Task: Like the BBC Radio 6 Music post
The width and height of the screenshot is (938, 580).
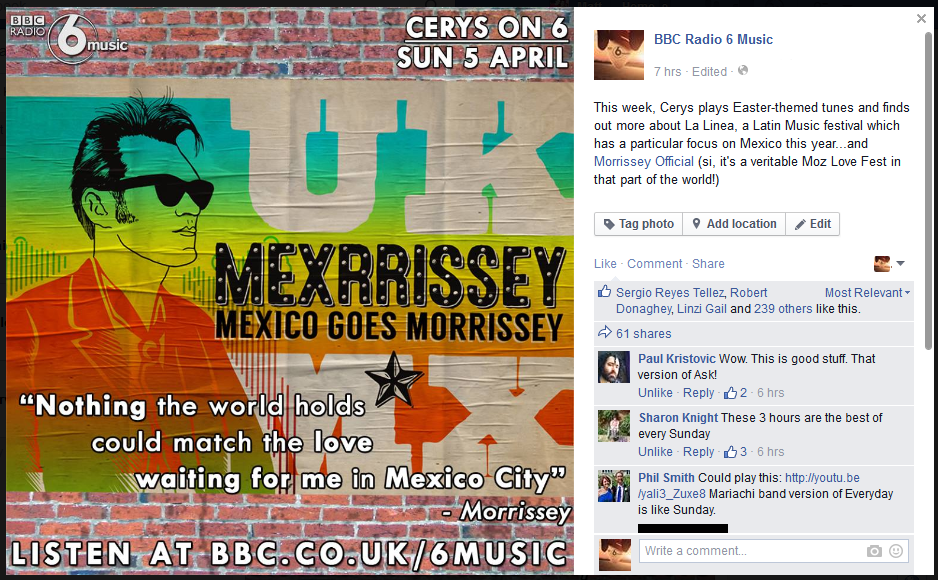Action: click(605, 264)
